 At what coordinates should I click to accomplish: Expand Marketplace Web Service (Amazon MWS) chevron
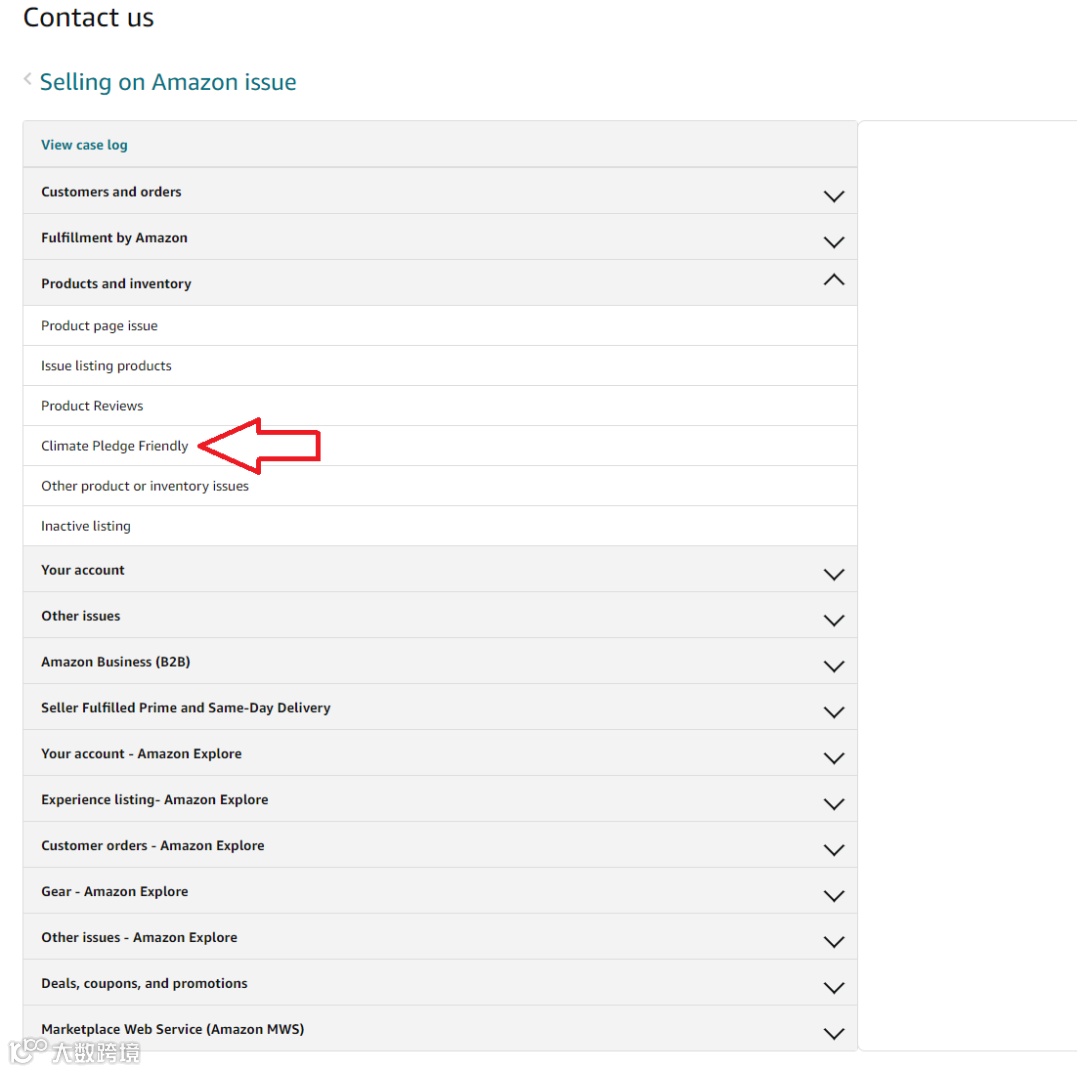(x=833, y=1034)
